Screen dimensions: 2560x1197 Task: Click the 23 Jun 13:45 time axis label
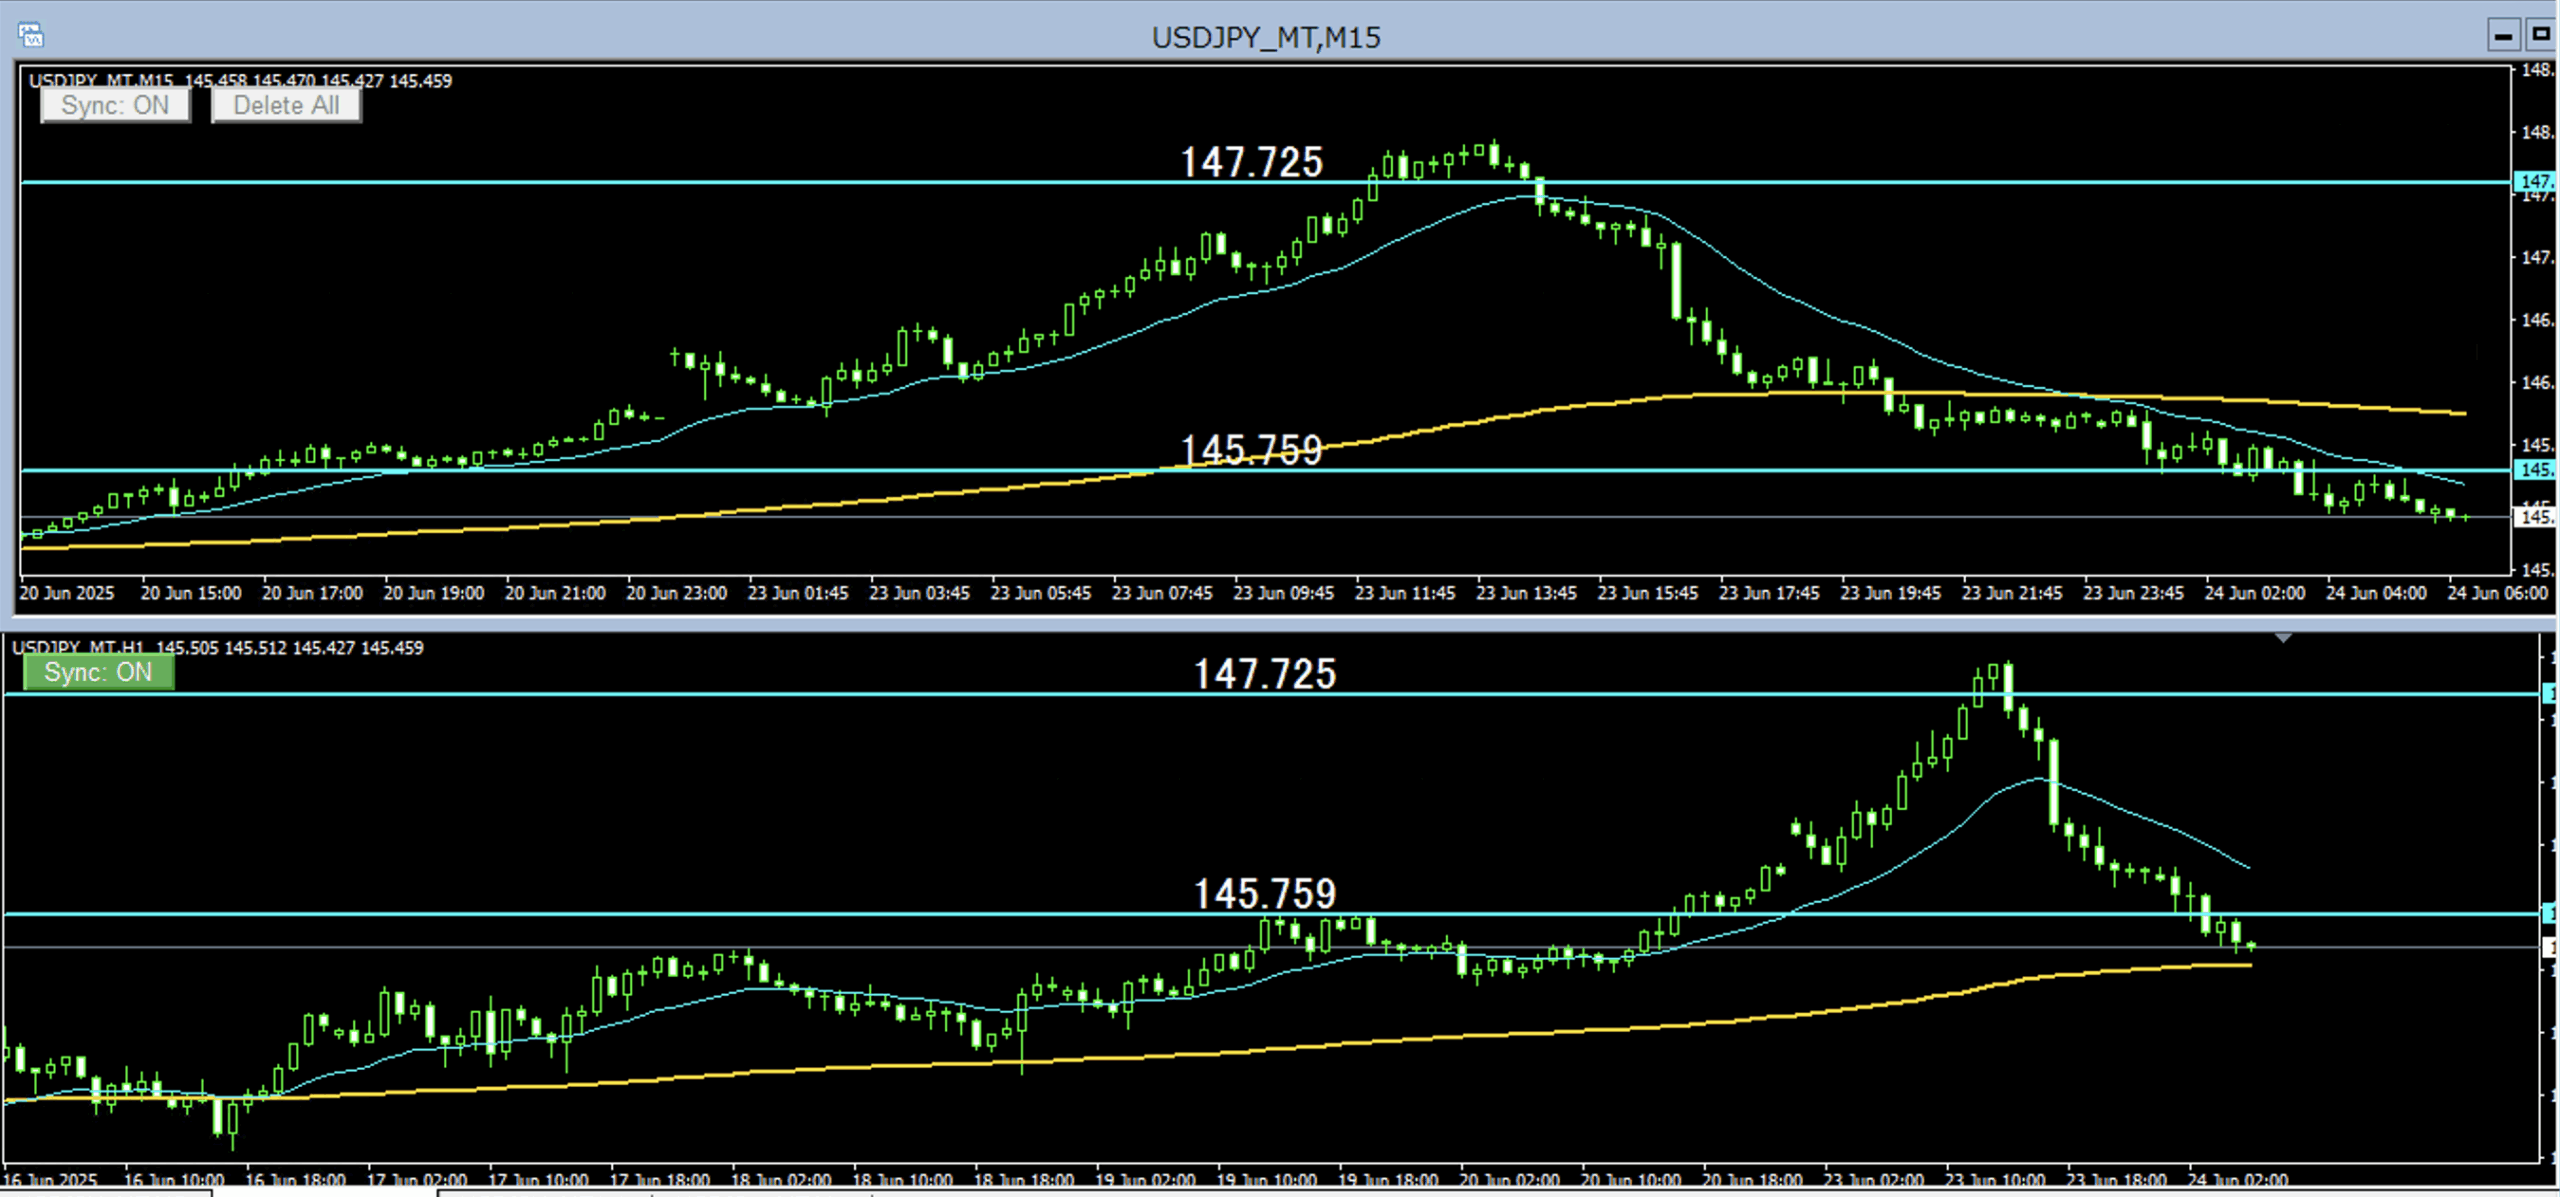point(1526,593)
